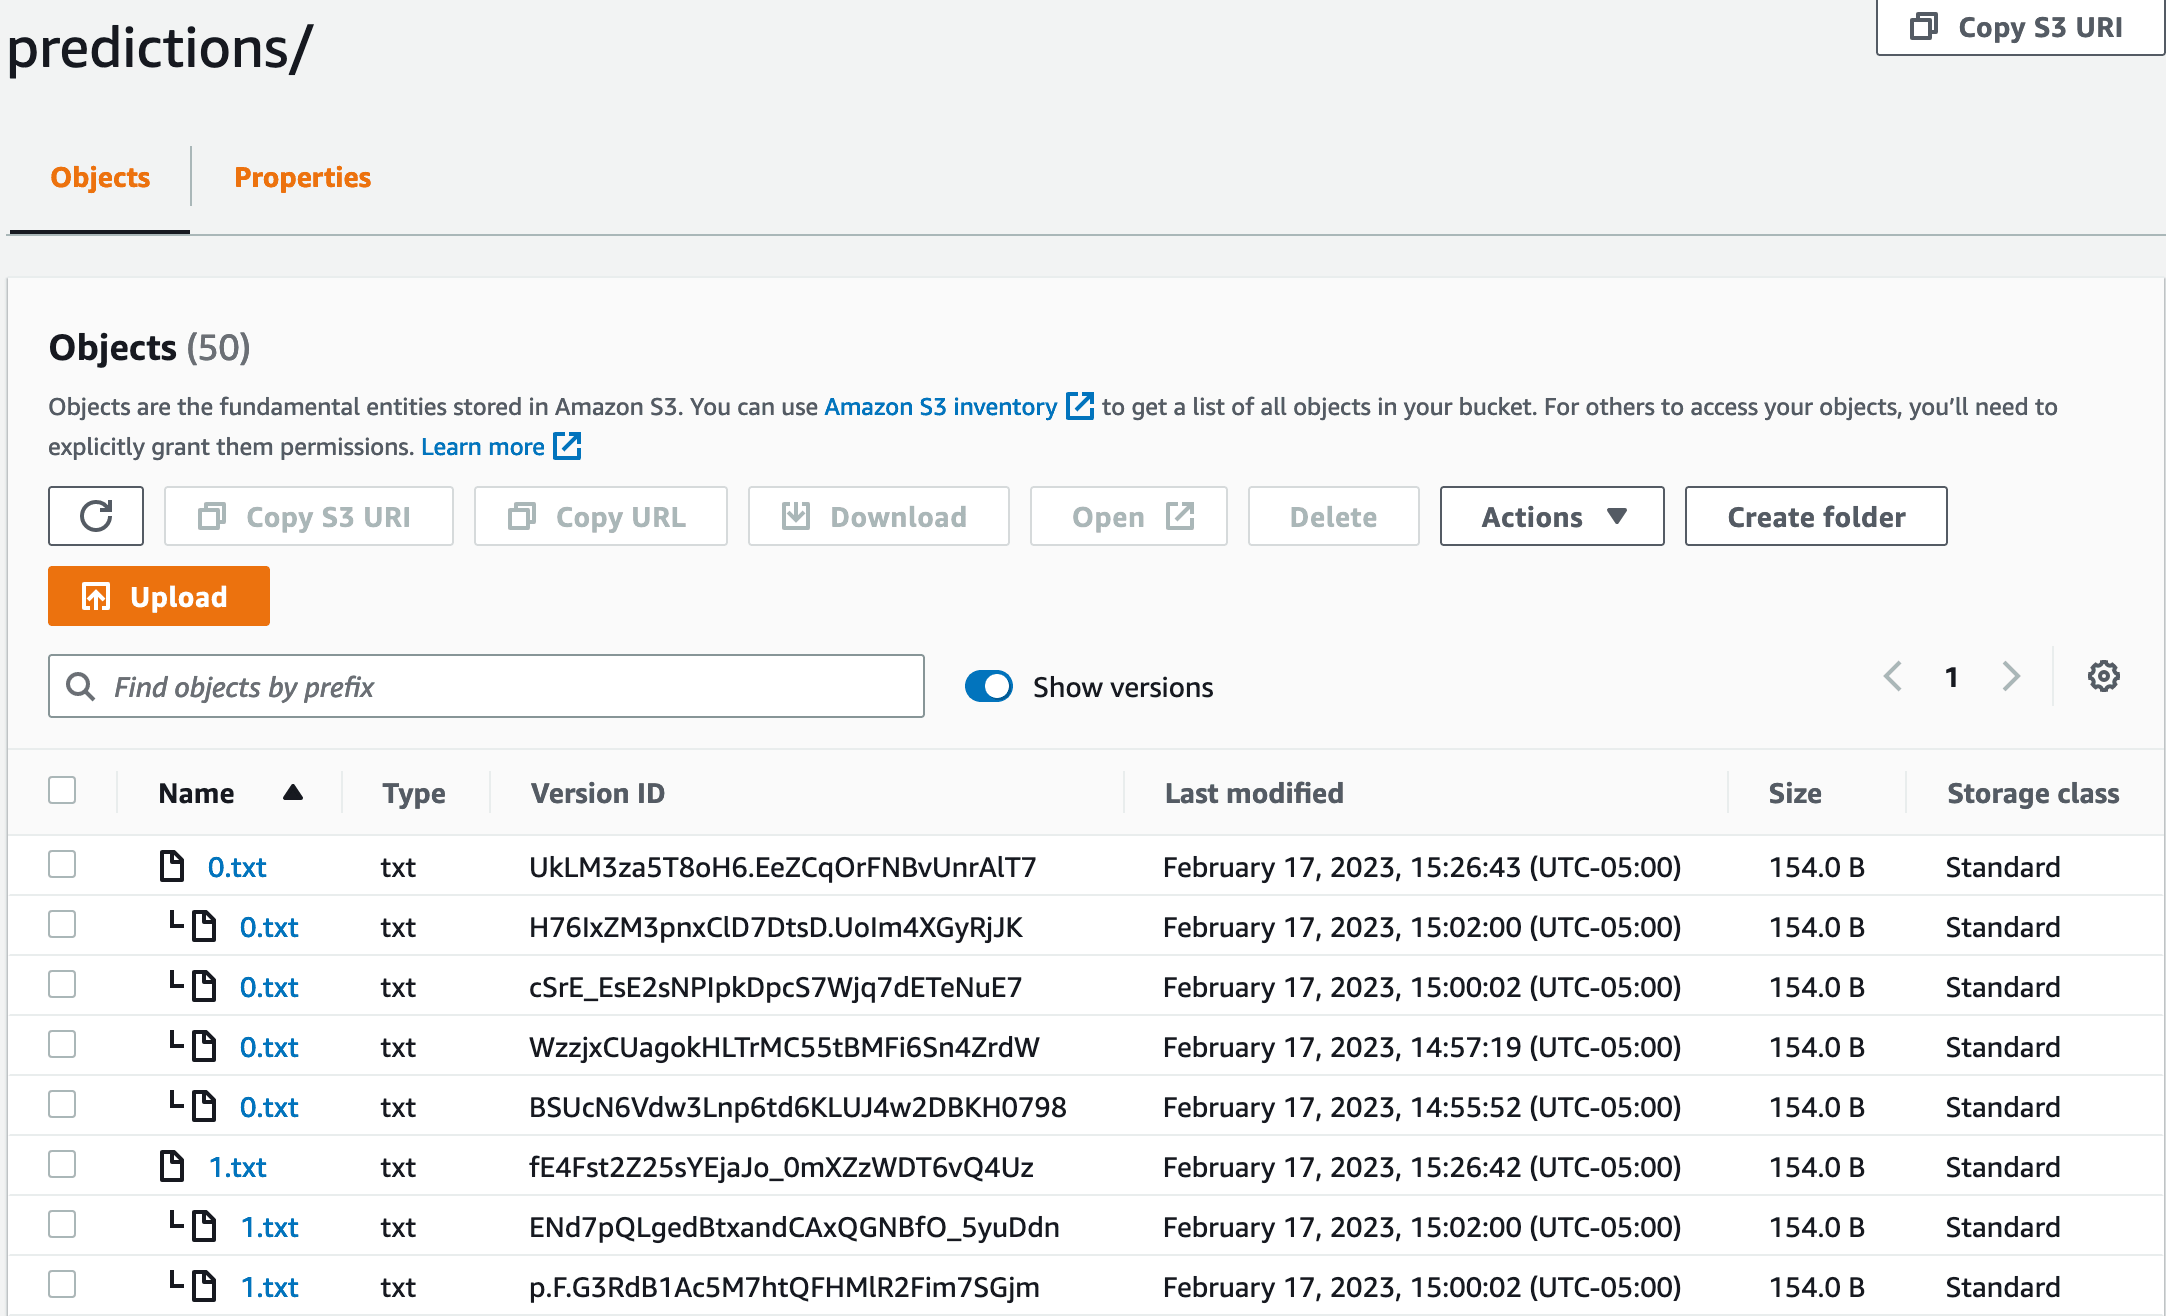Click external link icon beside Learn more

pyautogui.click(x=567, y=446)
